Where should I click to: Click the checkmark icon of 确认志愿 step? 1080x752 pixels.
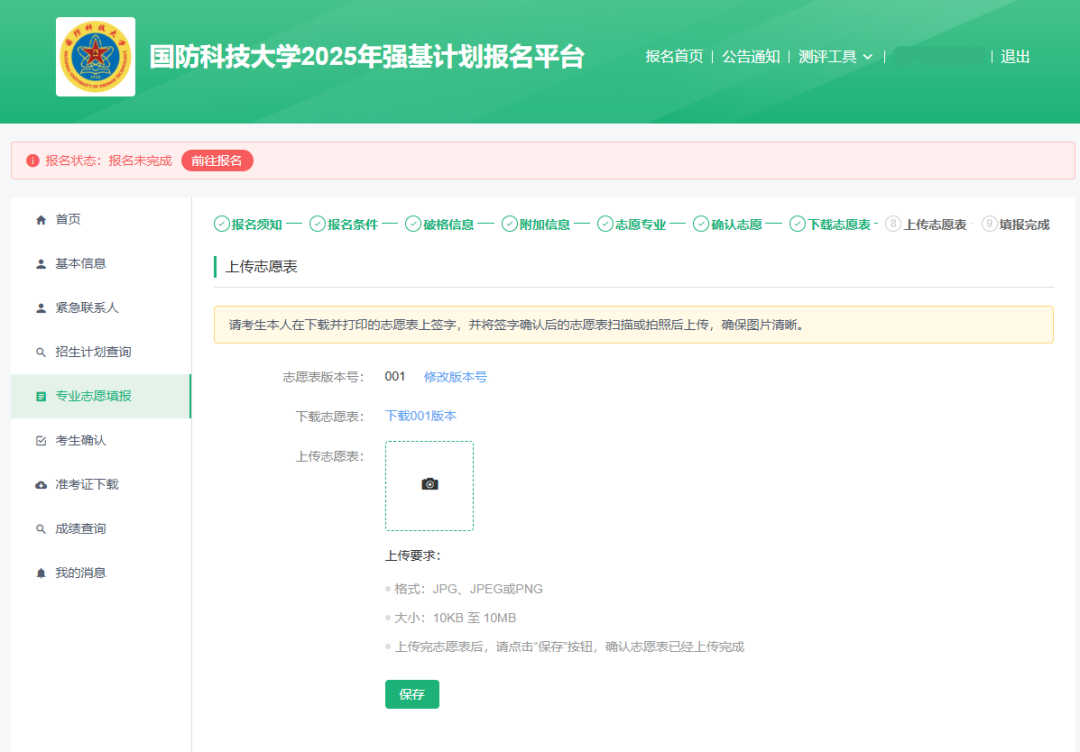pyautogui.click(x=701, y=224)
